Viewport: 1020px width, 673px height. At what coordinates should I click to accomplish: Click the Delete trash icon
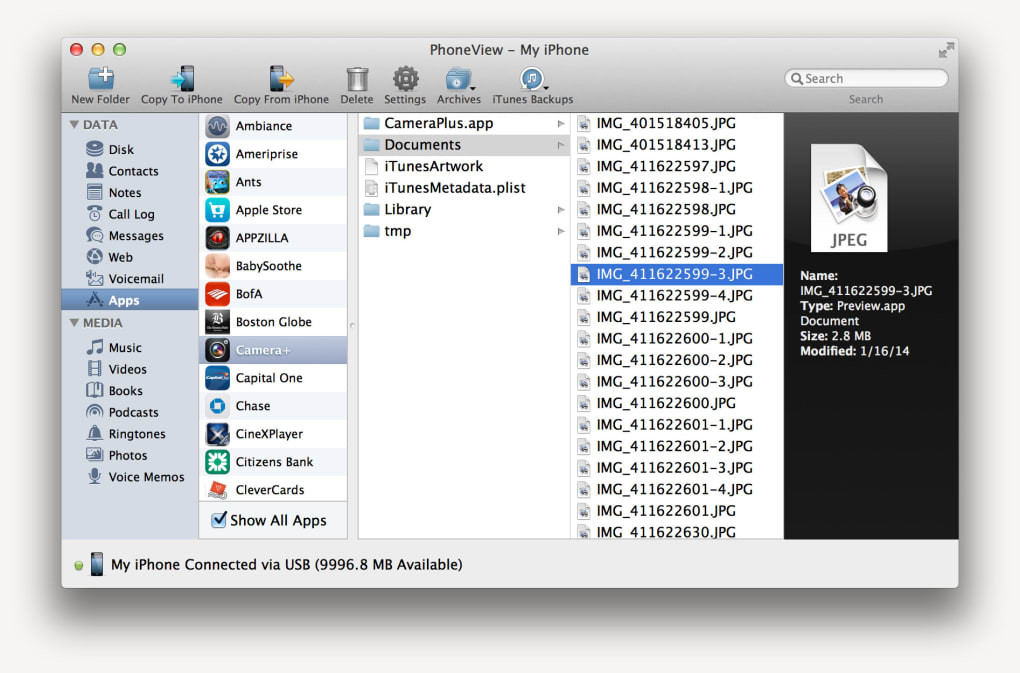(357, 79)
